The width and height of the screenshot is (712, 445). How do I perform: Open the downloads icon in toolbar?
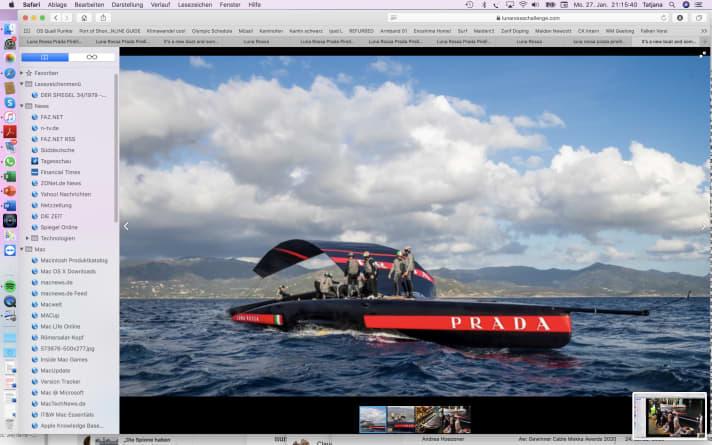(680, 18)
